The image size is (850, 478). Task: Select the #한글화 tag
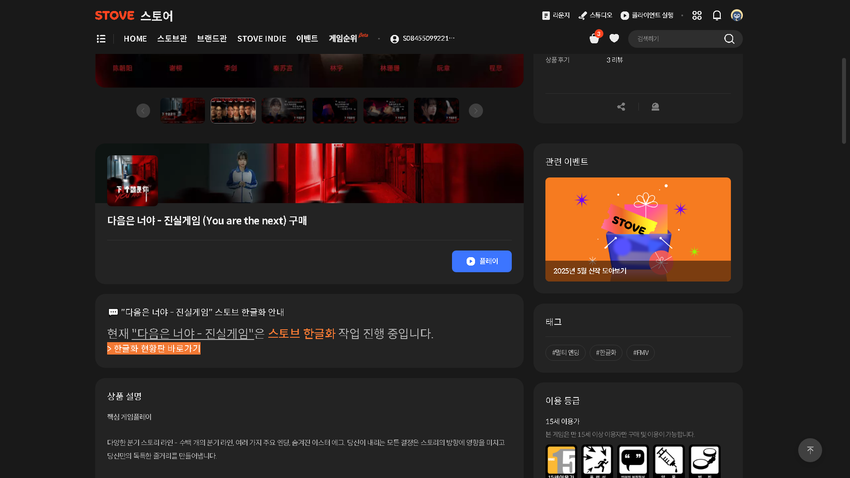pos(606,353)
